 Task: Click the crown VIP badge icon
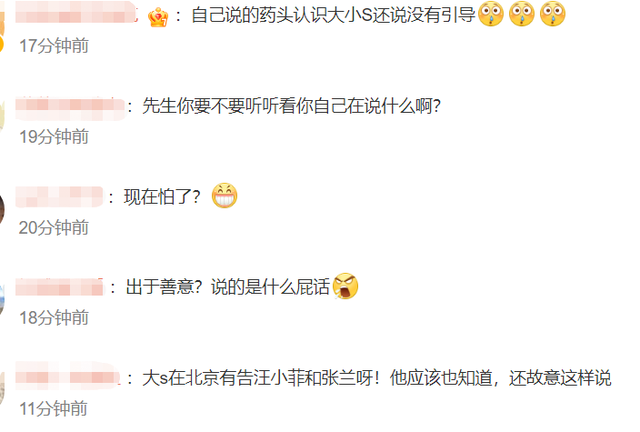pos(158,17)
